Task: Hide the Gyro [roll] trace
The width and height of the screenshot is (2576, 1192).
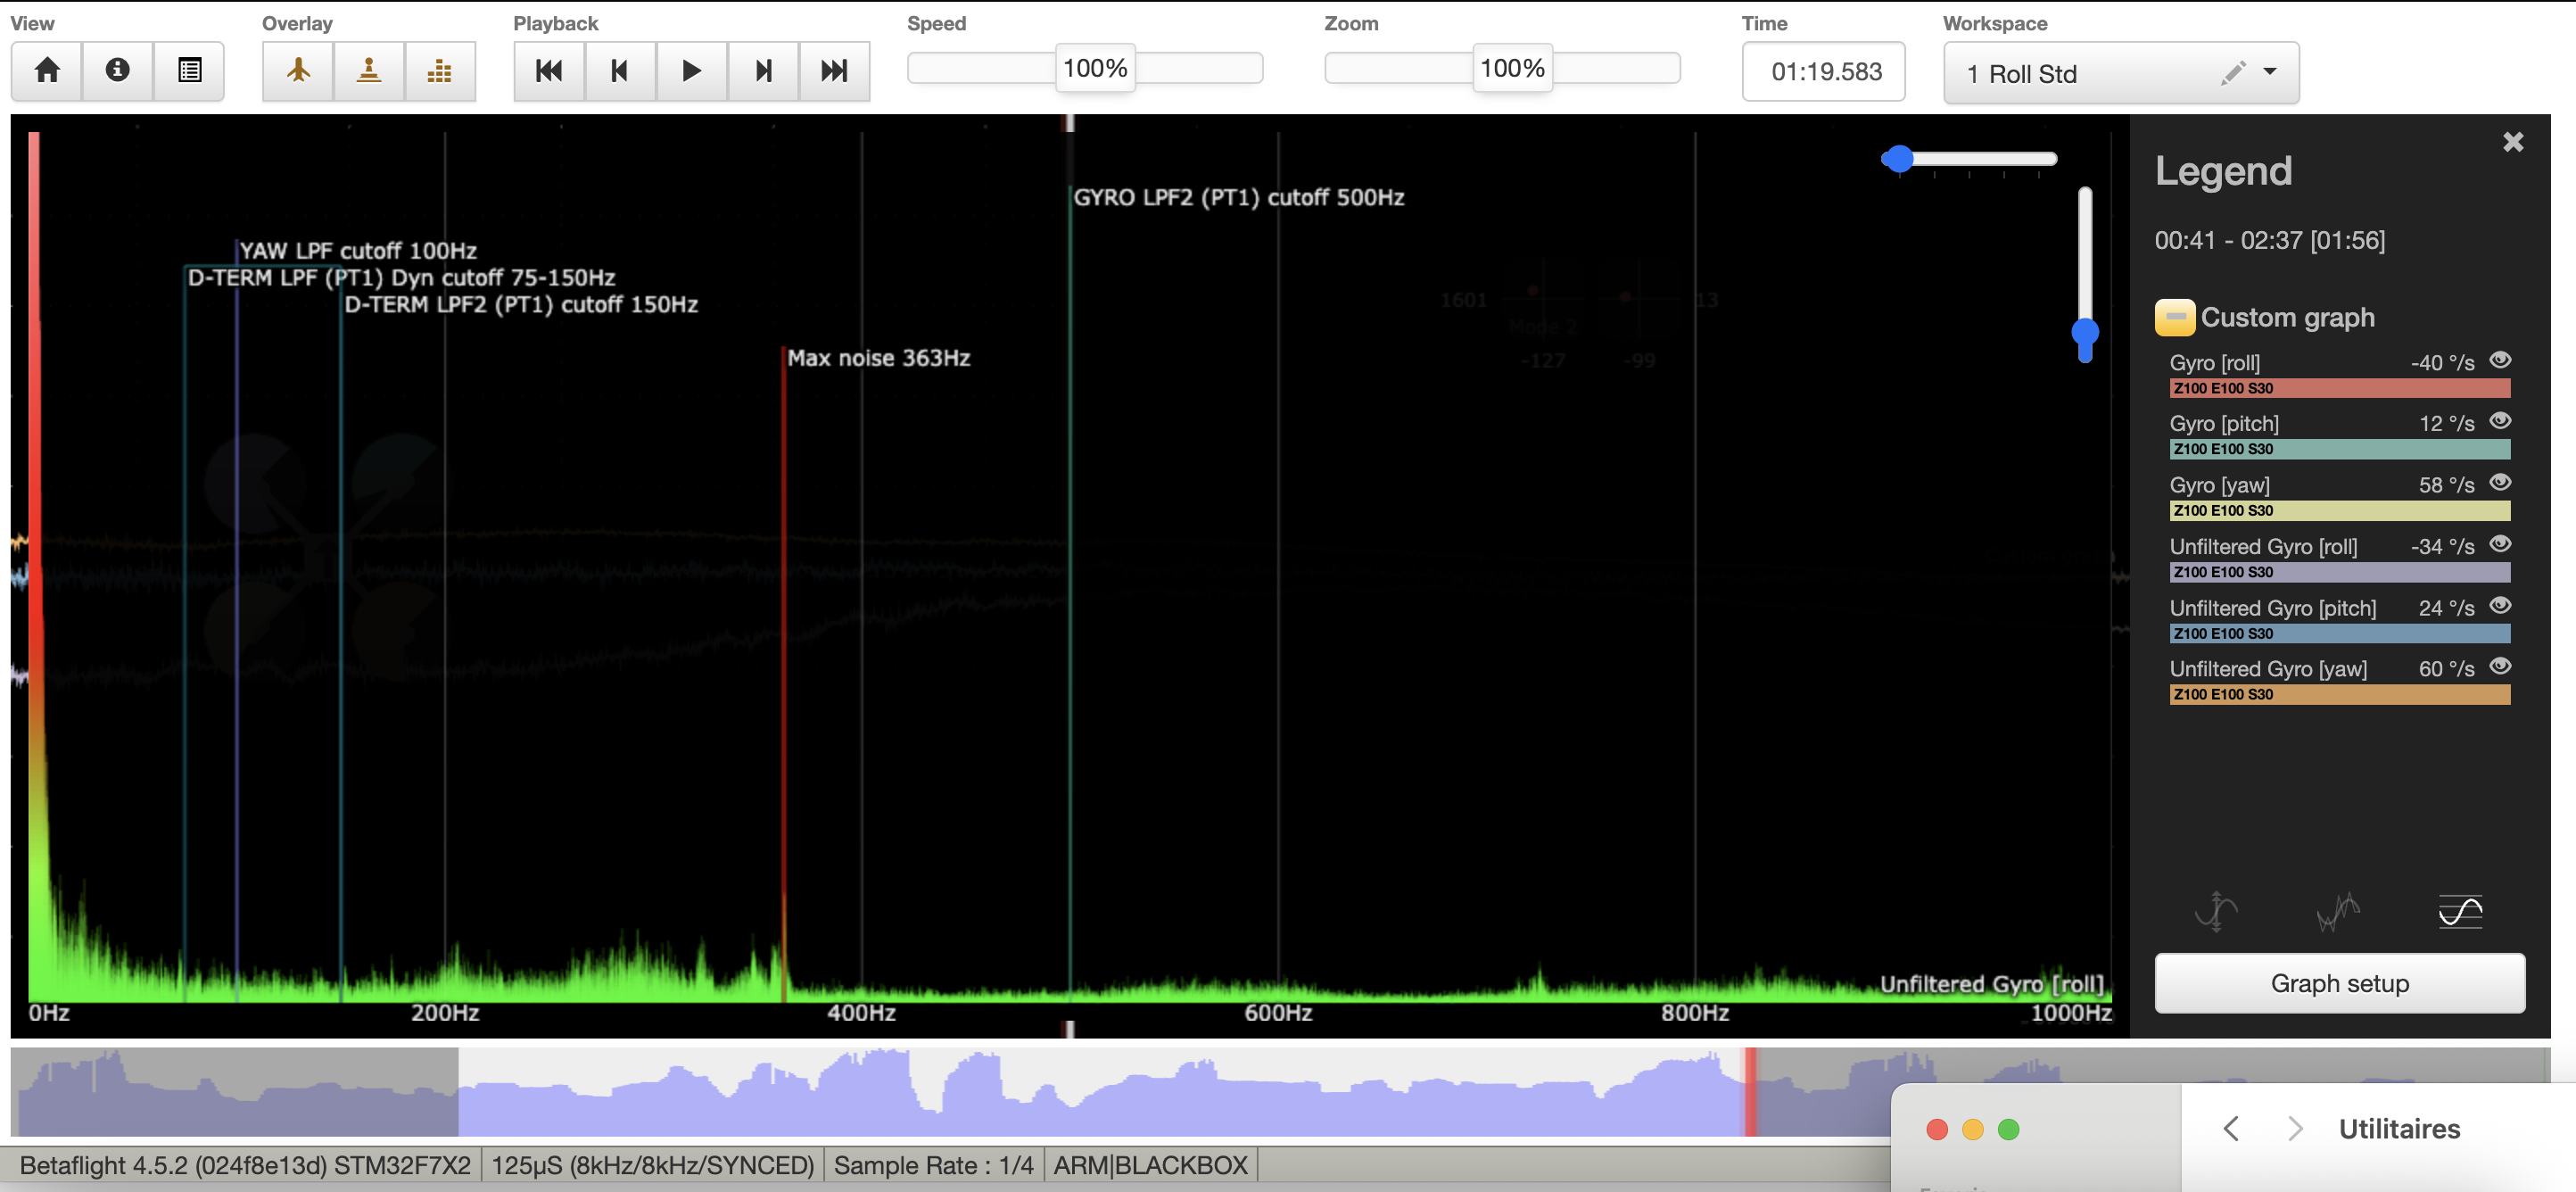Action: [2500, 360]
